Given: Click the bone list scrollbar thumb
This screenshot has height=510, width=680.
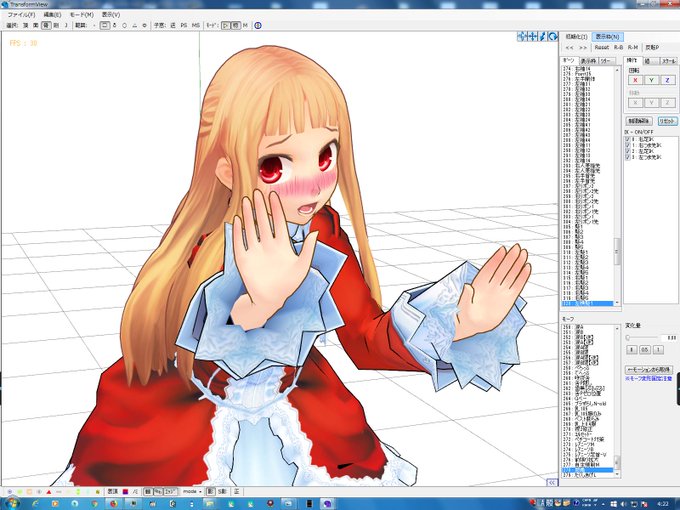Looking at the screenshot, I should pos(617,251).
